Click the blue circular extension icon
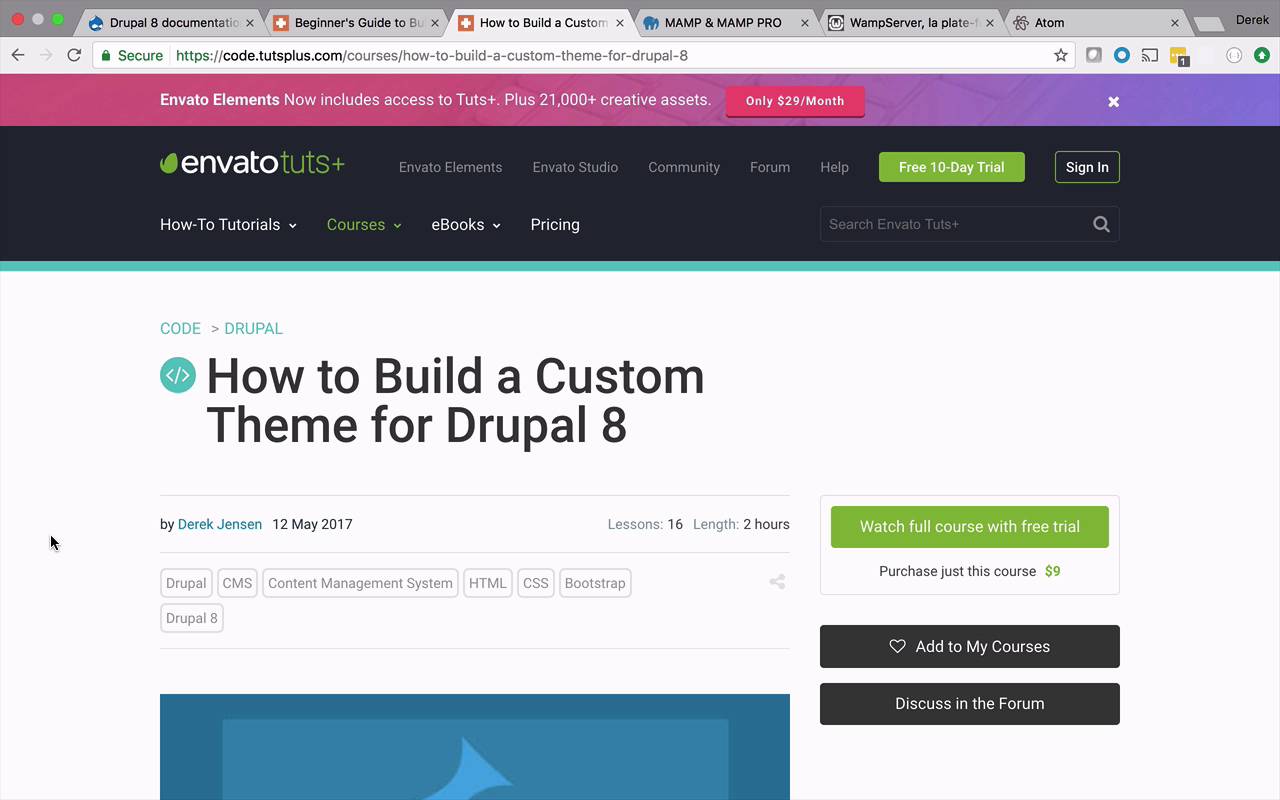 pyautogui.click(x=1122, y=55)
